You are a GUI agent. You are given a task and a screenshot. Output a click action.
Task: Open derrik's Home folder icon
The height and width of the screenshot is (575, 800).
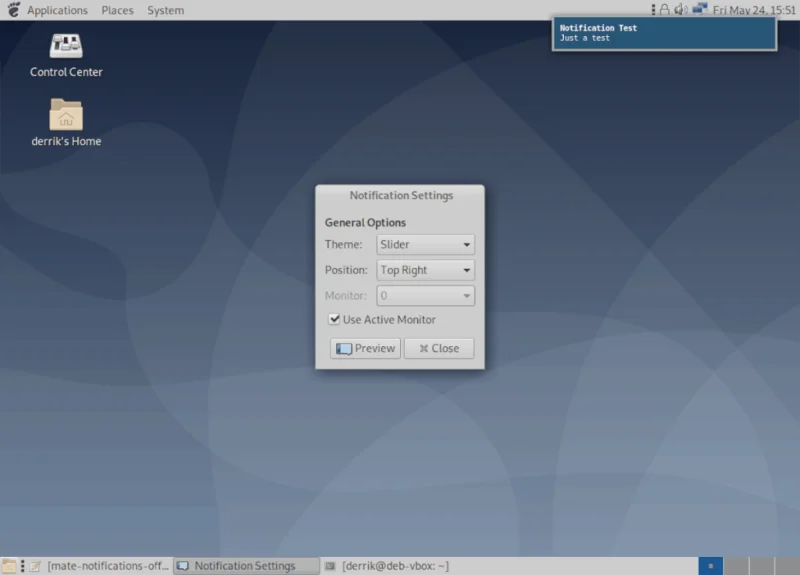tap(66, 122)
